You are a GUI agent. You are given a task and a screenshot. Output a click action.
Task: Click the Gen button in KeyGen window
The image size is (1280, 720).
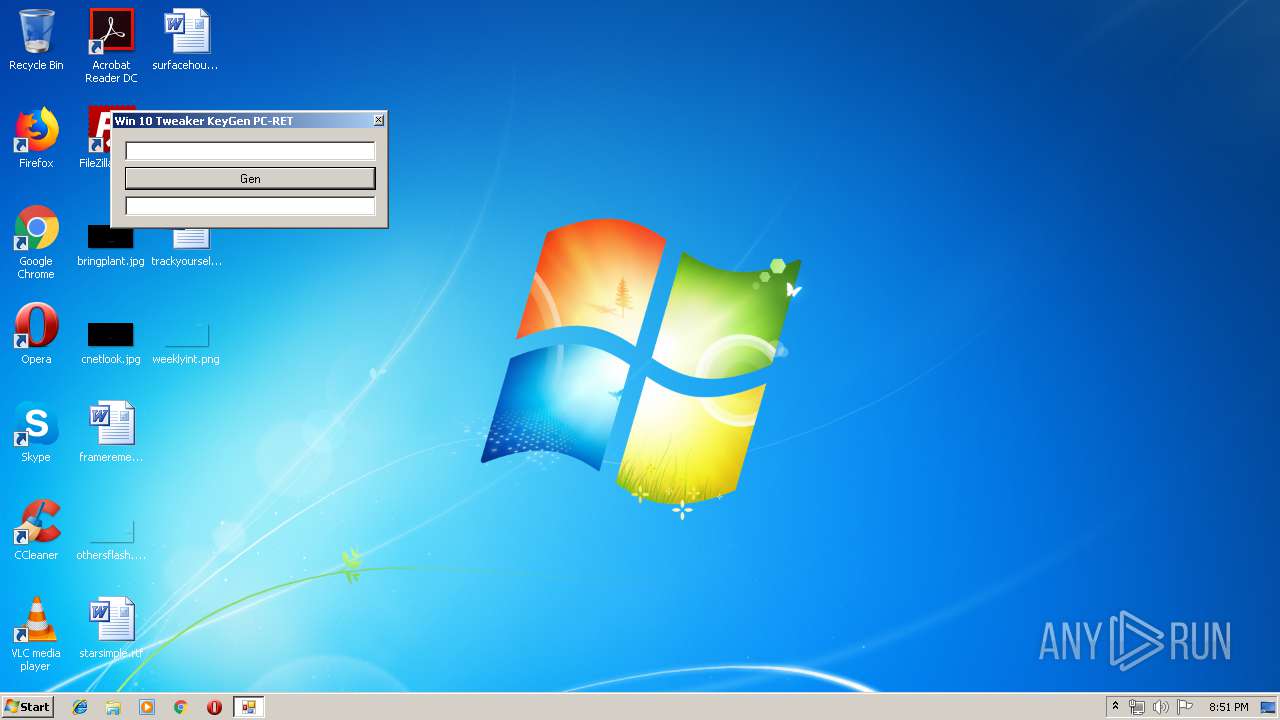click(x=250, y=178)
